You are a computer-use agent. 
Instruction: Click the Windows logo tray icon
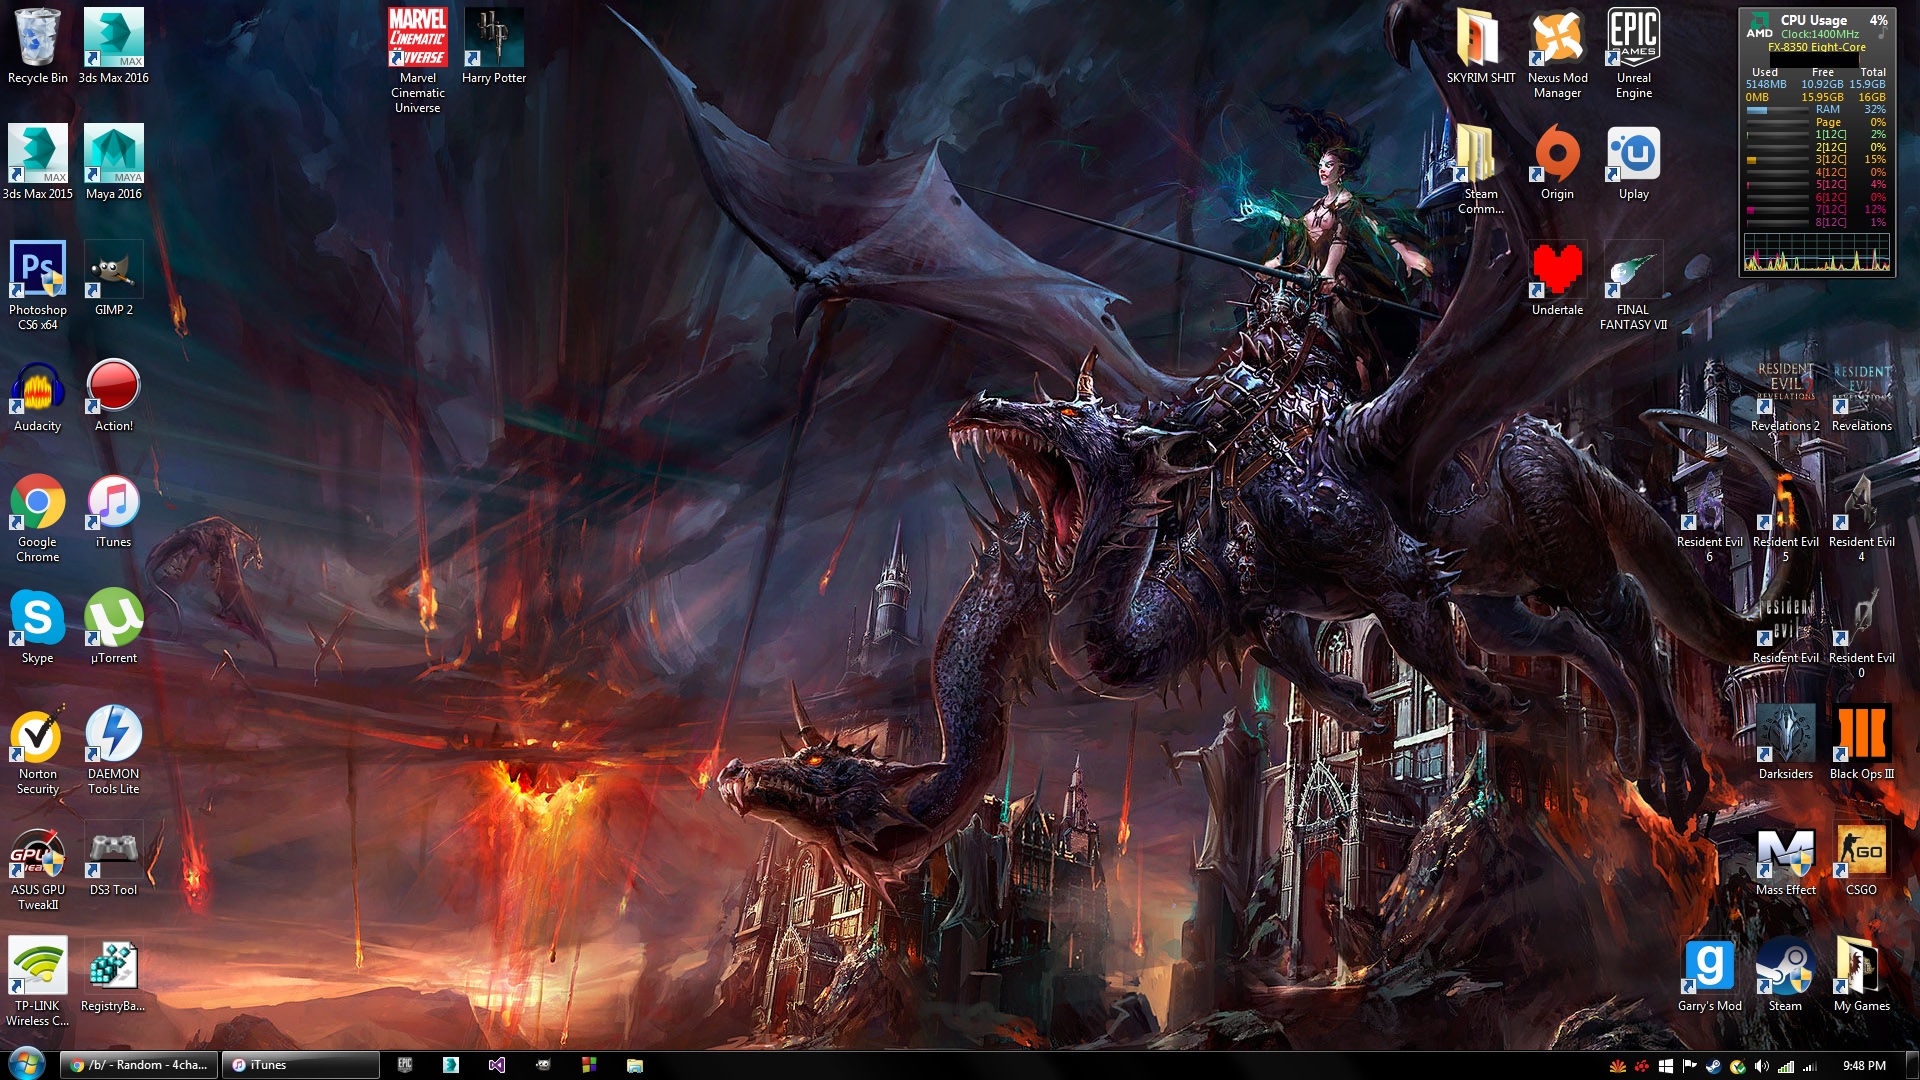(1665, 1066)
